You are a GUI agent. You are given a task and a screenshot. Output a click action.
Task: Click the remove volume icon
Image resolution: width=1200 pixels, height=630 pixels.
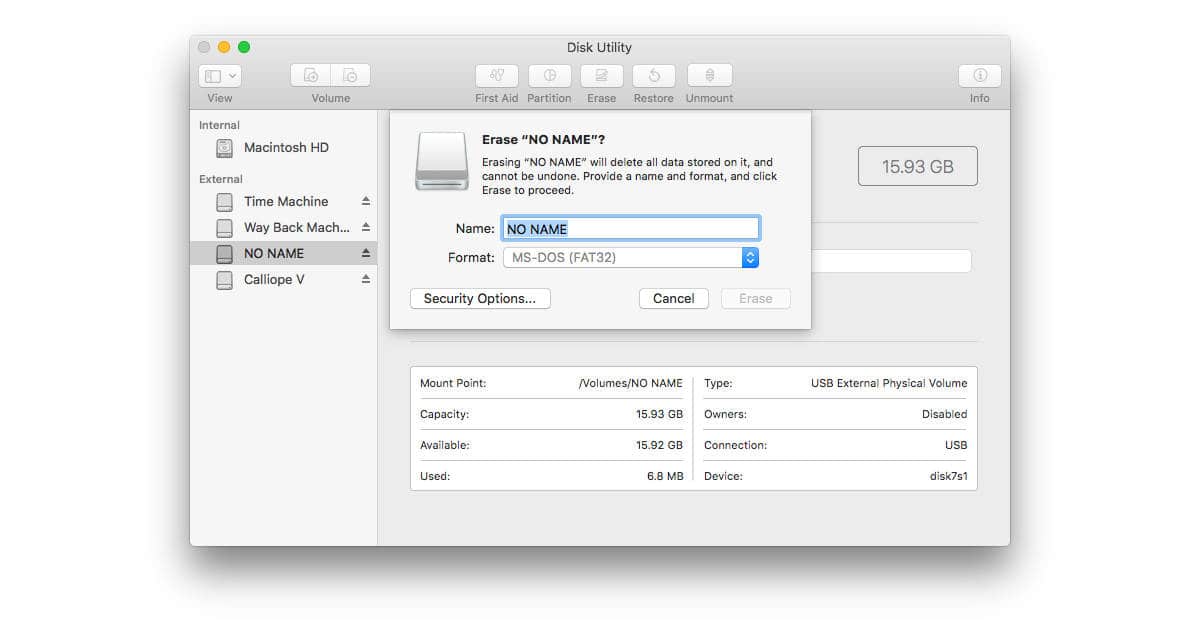pos(350,76)
